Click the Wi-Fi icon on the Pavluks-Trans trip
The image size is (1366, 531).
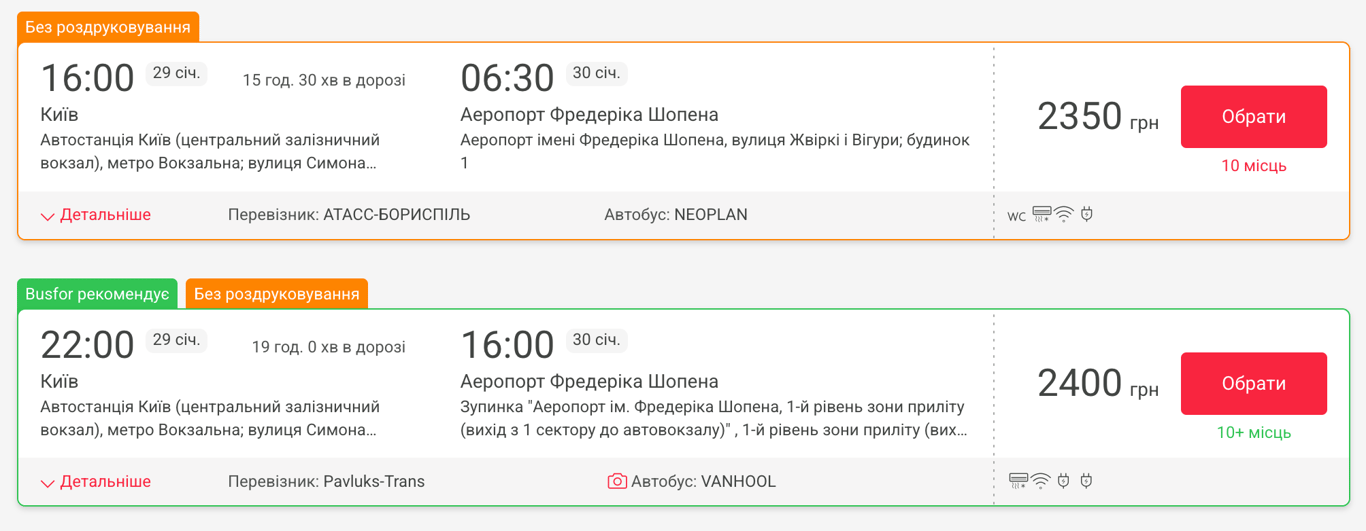(x=1041, y=481)
